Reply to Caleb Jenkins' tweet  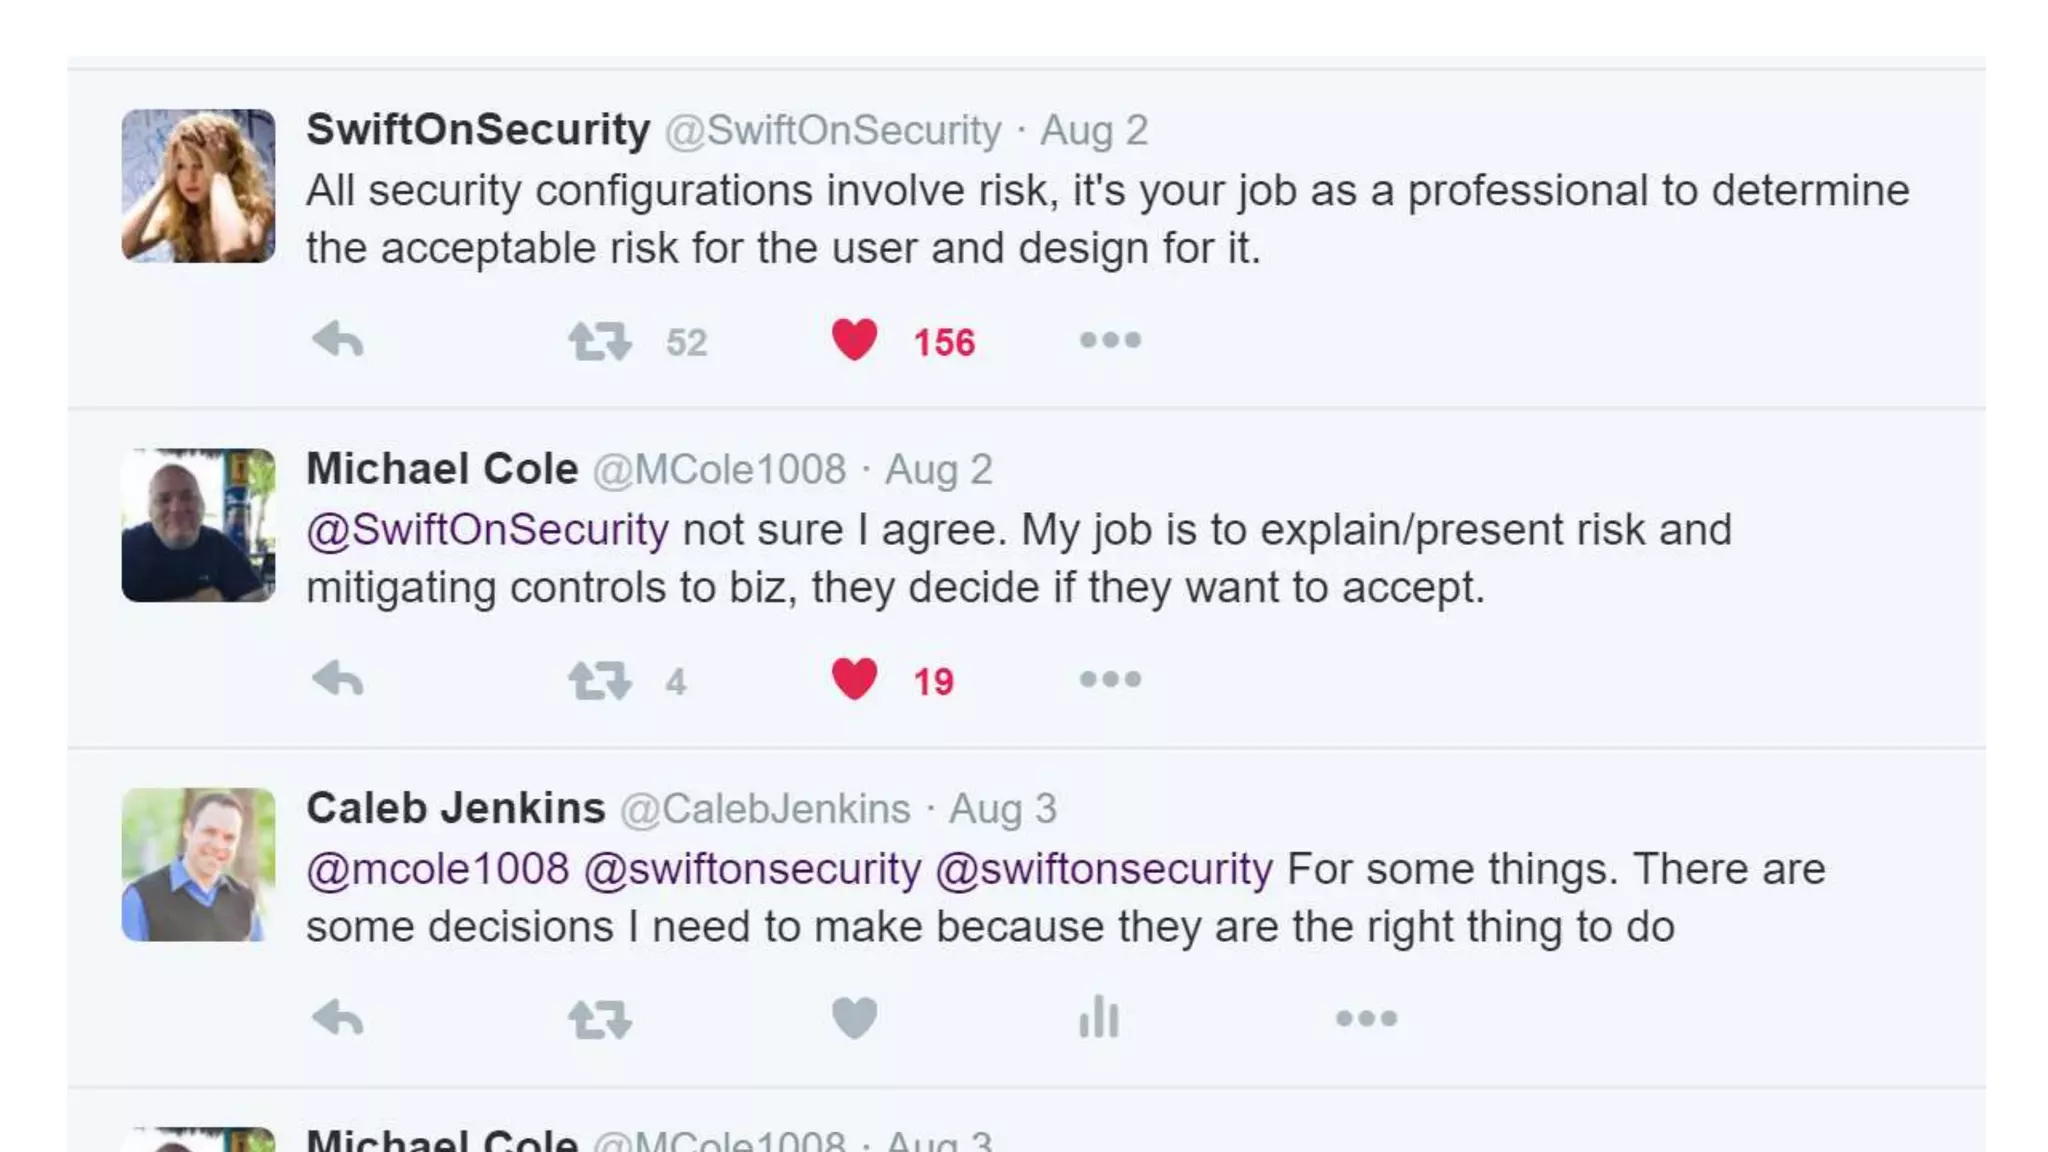click(338, 1019)
